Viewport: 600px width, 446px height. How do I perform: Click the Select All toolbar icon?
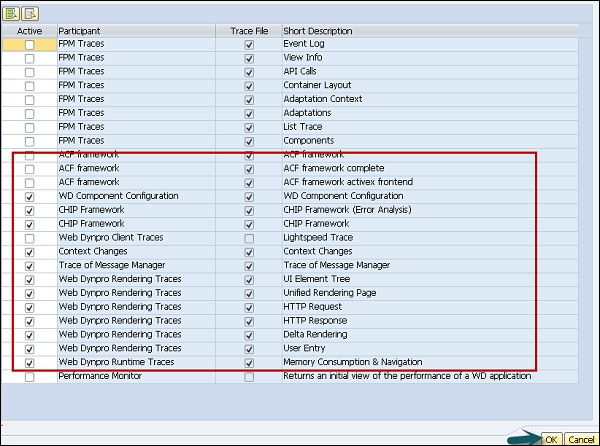point(11,13)
